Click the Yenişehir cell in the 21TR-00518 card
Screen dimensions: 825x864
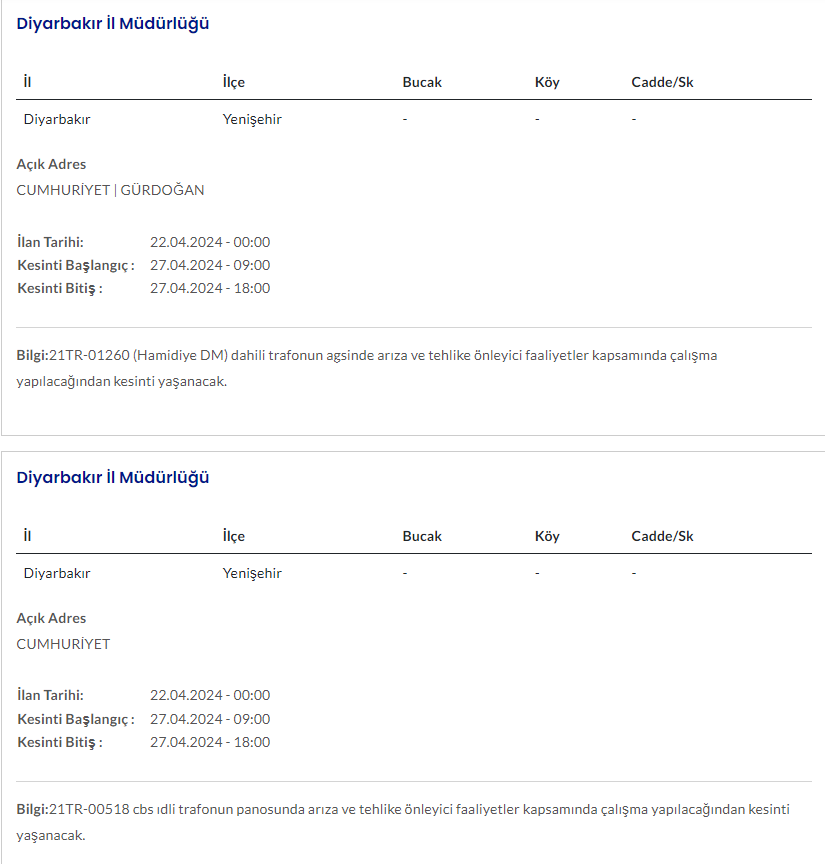coord(252,573)
